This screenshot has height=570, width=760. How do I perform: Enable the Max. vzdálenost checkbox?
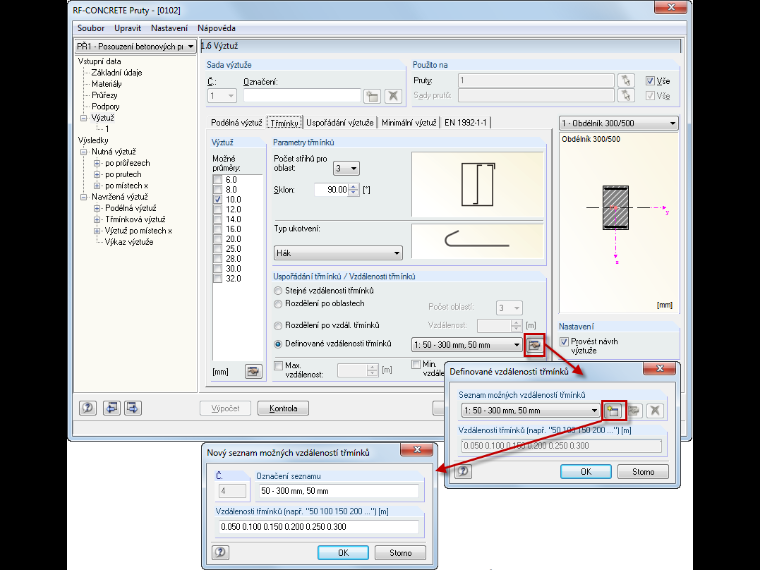(278, 366)
